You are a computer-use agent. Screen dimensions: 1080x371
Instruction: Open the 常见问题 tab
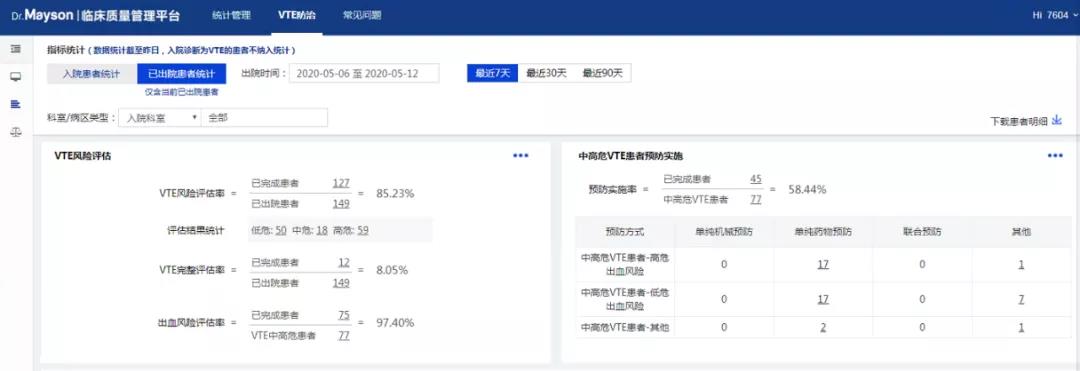tap(362, 15)
